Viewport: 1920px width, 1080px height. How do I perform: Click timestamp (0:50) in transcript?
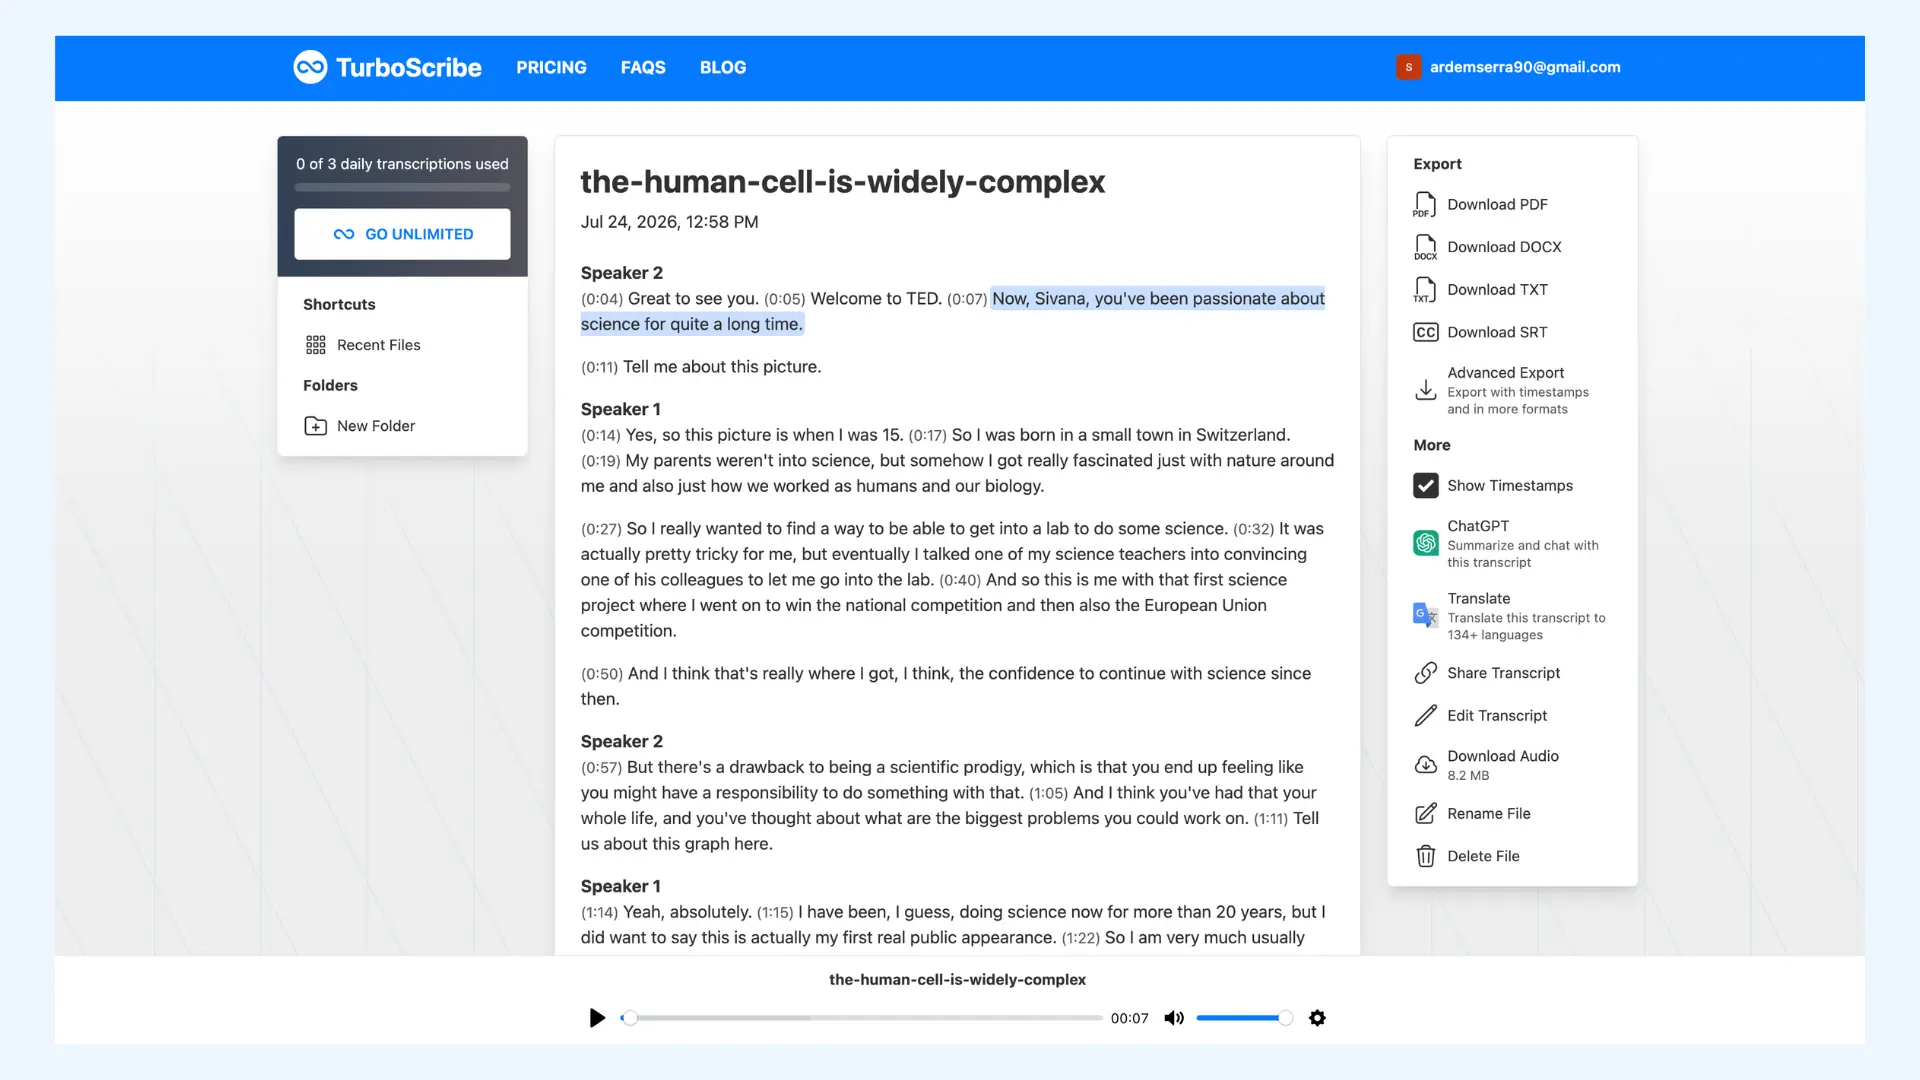(602, 674)
